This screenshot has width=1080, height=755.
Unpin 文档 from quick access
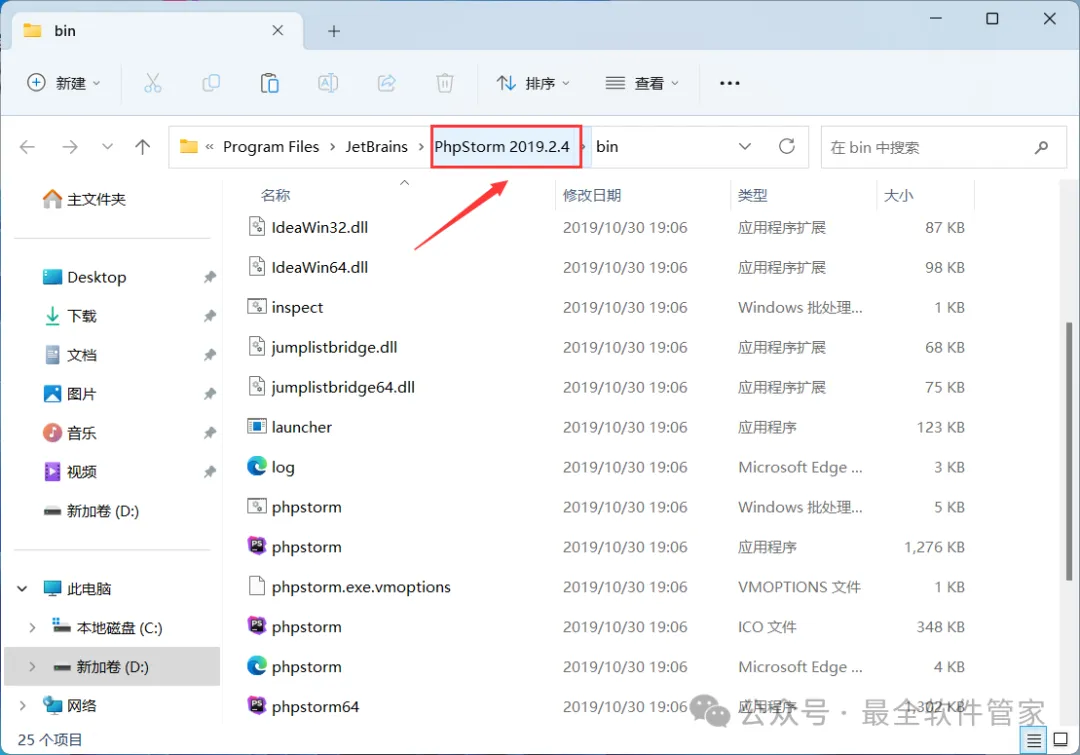(x=209, y=355)
